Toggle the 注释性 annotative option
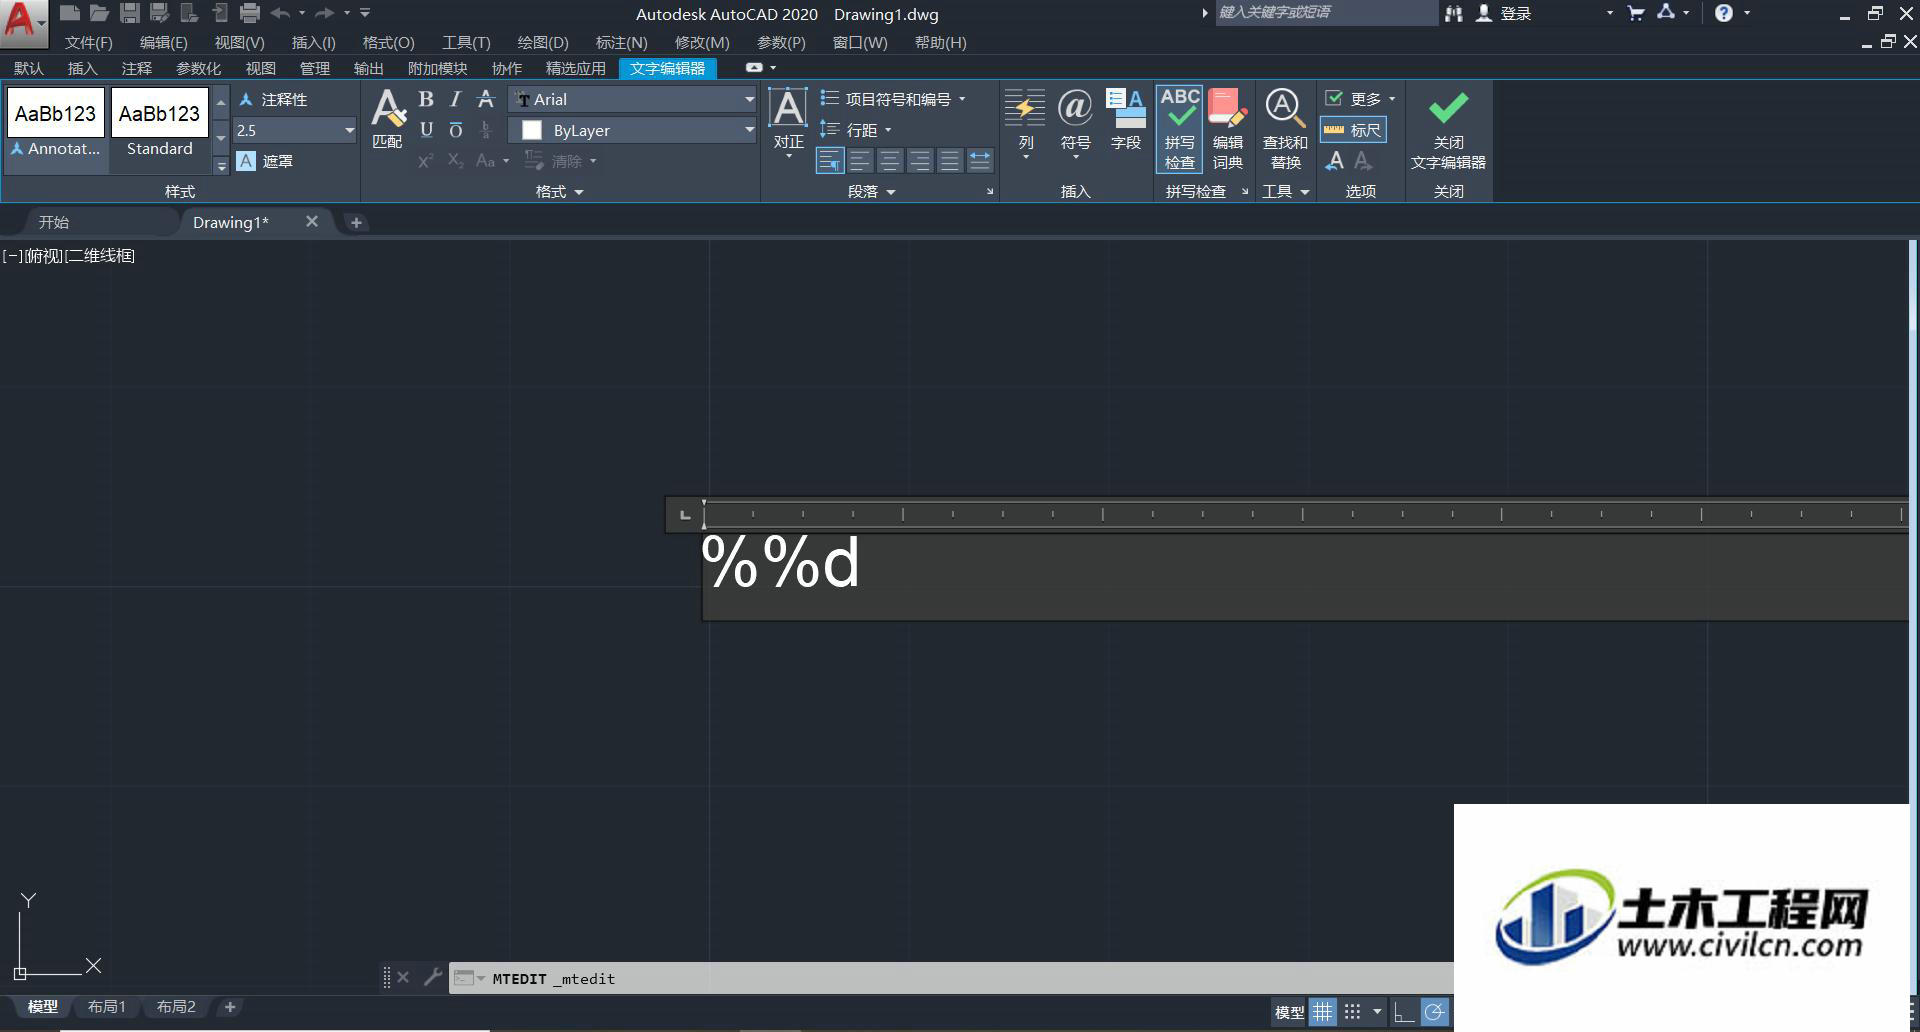Image resolution: width=1920 pixels, height=1032 pixels. coord(273,99)
